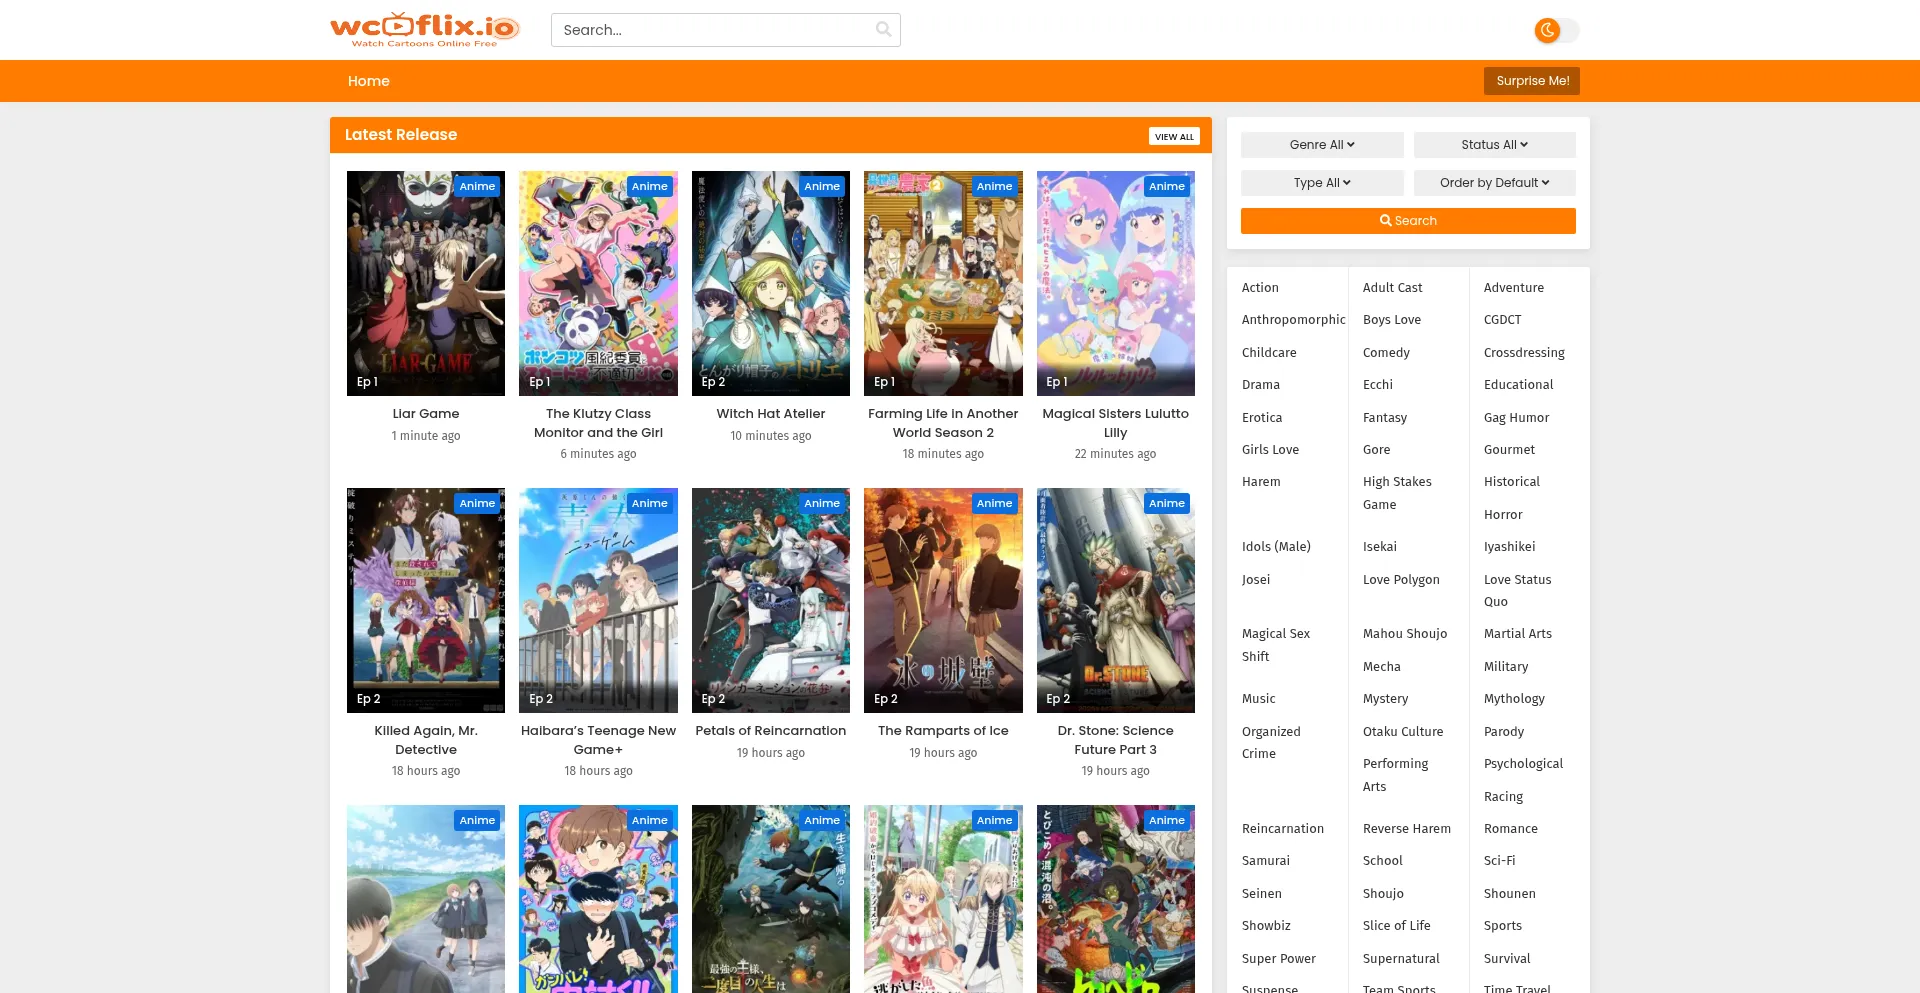Click Farming Life in Another World Season 2 title
The width and height of the screenshot is (1920, 993).
click(x=943, y=423)
